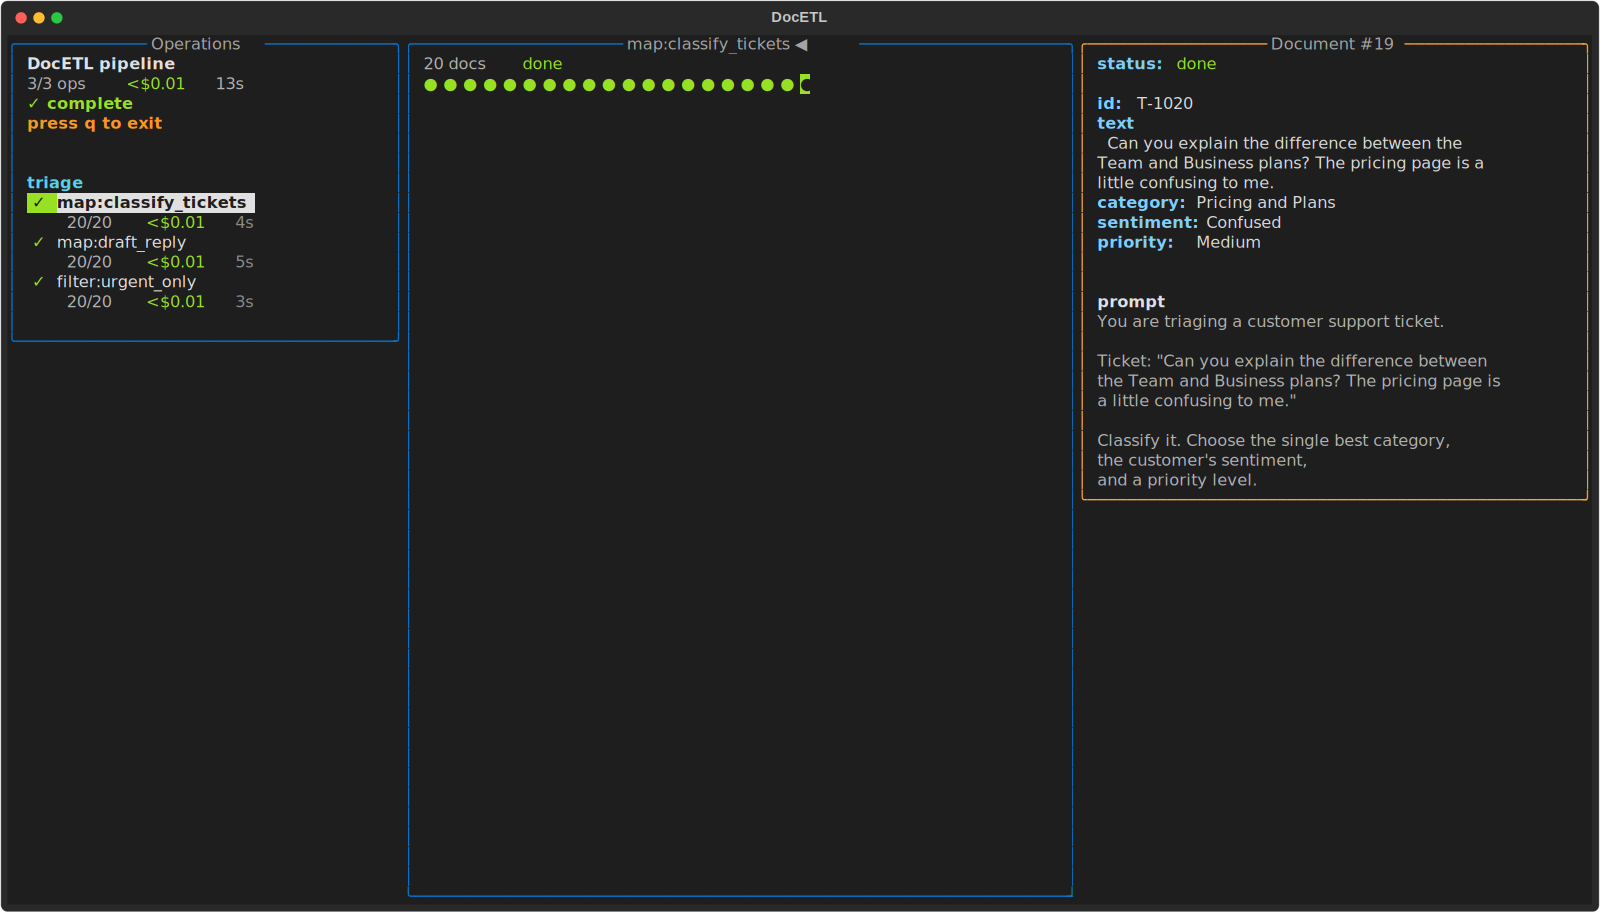The width and height of the screenshot is (1600, 913).
Task: Click the '3s' duration of filter:urgent_only
Action: pos(245,302)
